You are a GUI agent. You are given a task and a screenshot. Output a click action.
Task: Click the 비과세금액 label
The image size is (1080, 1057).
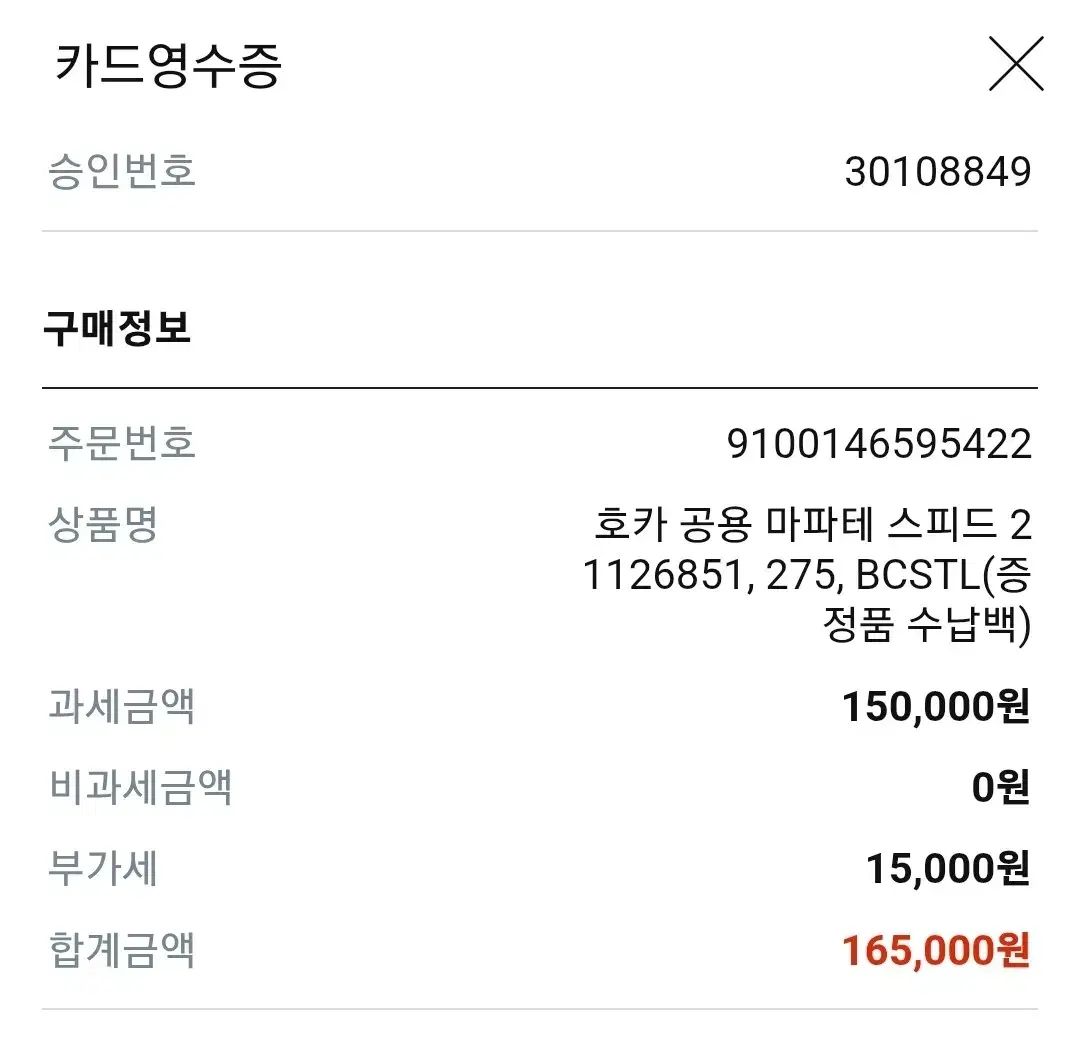click(140, 788)
